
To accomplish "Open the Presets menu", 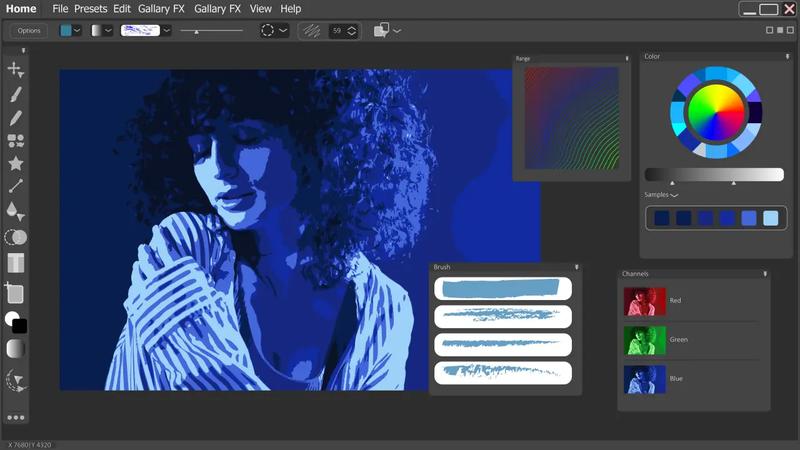I will coord(90,9).
